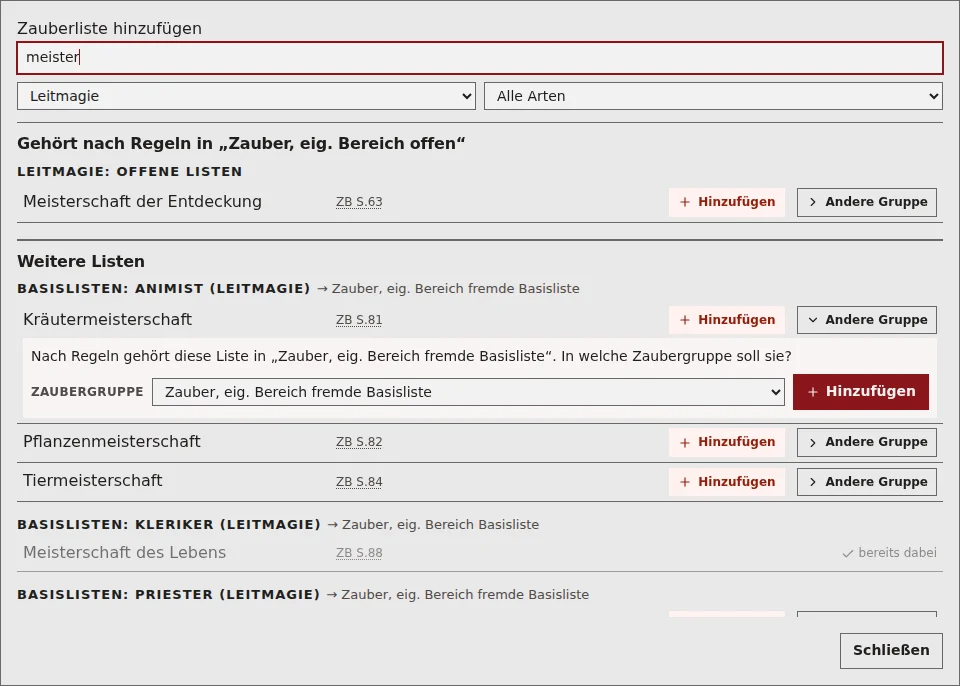Click the "bereits dabei" status text
This screenshot has width=960, height=686.
tap(890, 553)
